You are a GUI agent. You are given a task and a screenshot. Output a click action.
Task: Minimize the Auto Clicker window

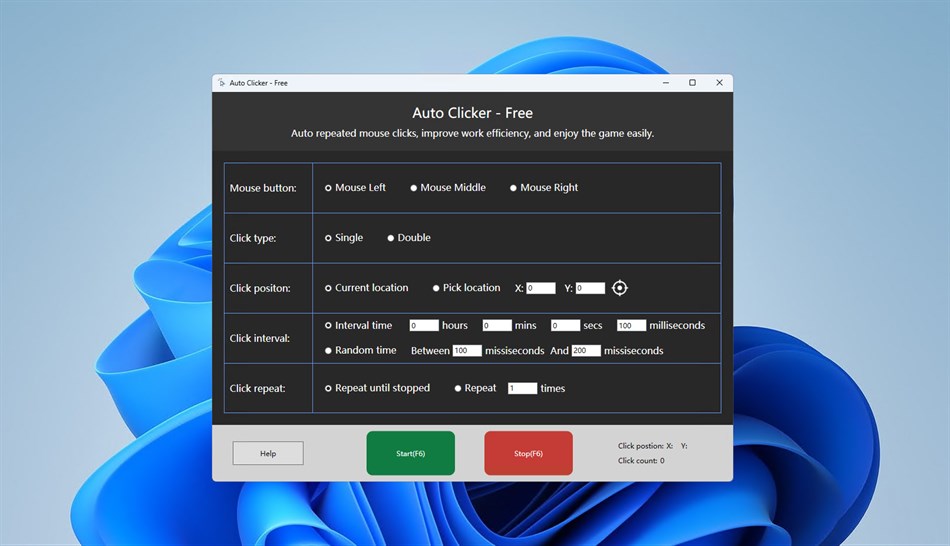(x=666, y=83)
